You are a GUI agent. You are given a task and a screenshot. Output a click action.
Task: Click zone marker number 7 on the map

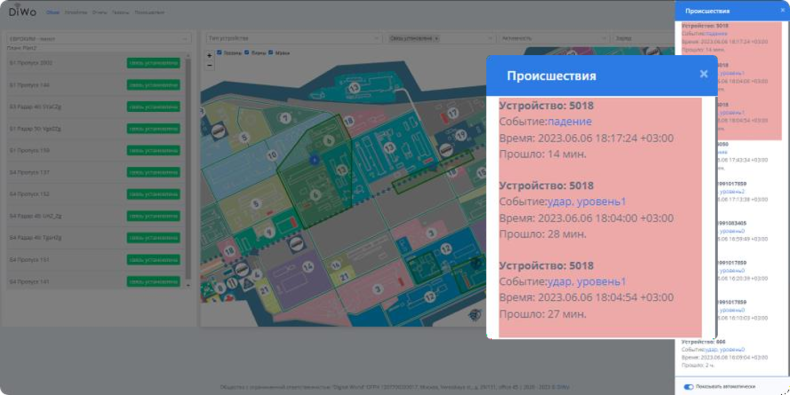click(x=286, y=118)
